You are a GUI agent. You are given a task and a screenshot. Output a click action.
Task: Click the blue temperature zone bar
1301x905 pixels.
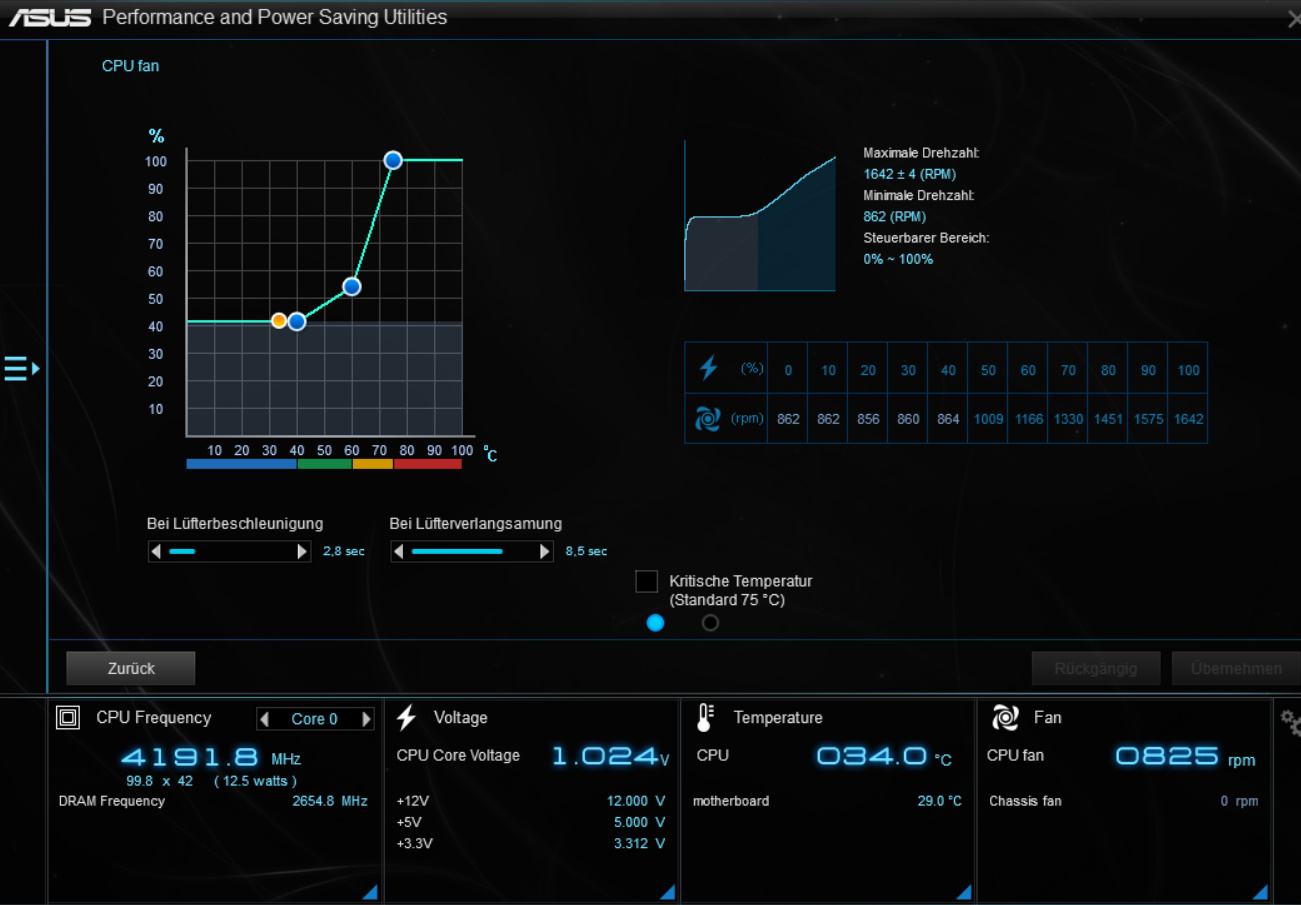click(x=241, y=464)
